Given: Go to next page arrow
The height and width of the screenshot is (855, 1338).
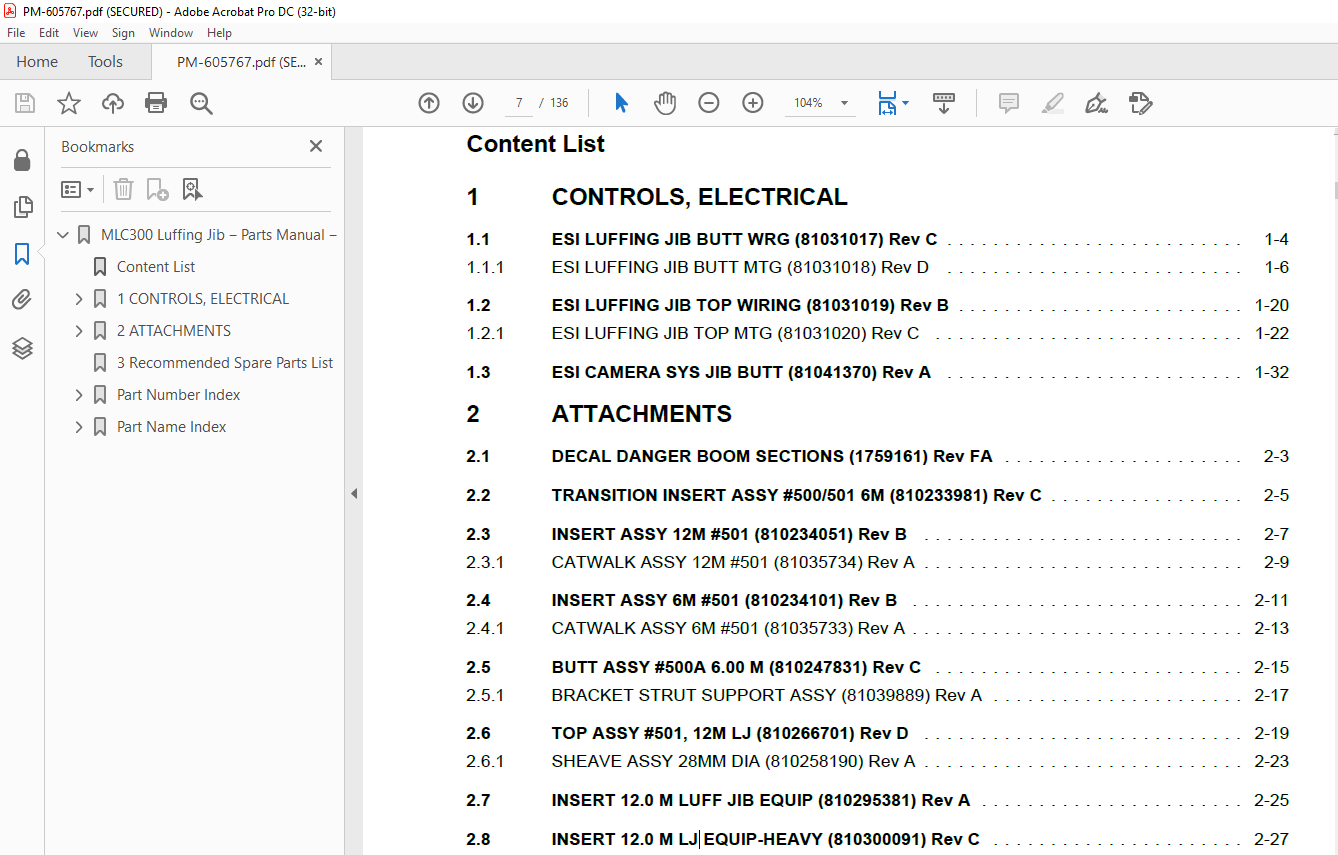Looking at the screenshot, I should point(473,103).
